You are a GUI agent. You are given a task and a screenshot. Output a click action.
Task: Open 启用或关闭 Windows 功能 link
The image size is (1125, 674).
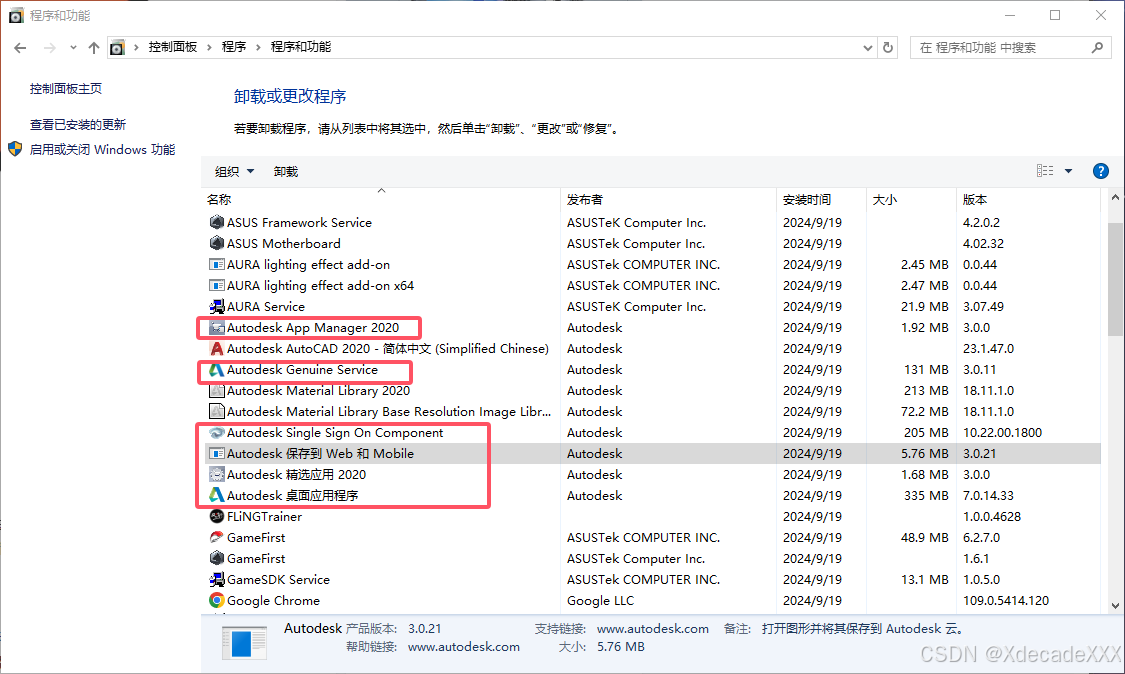click(x=103, y=149)
